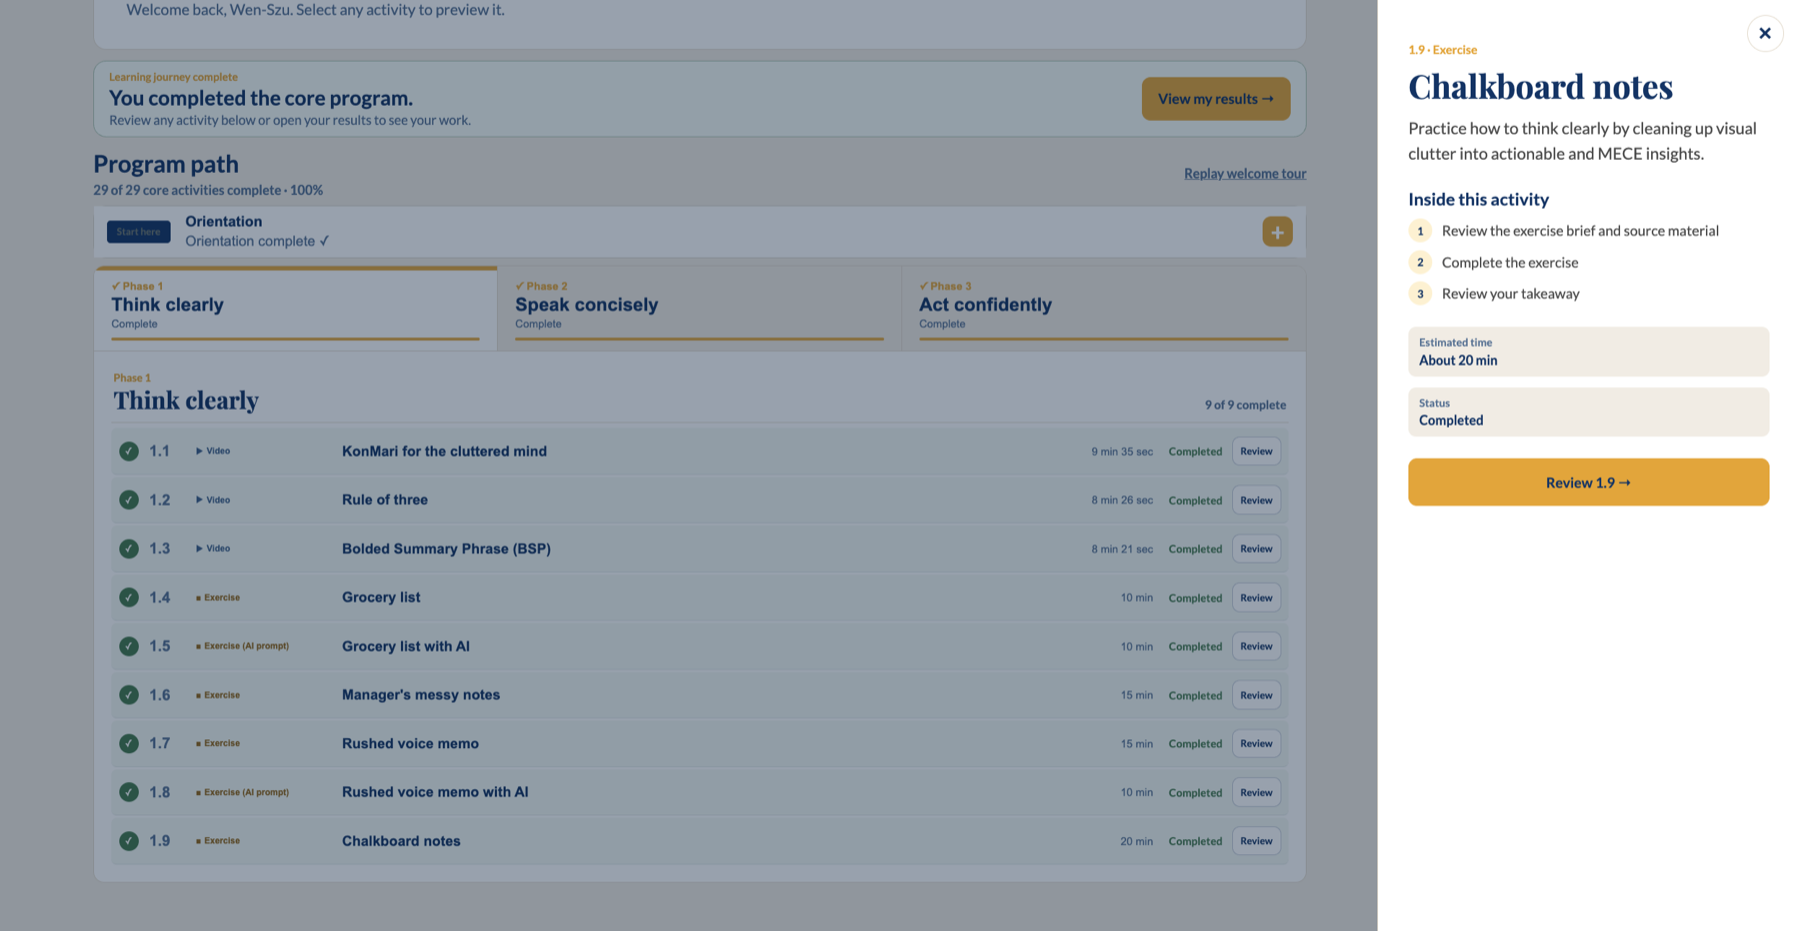
Task: Click the Start here badge
Action: pyautogui.click(x=138, y=232)
